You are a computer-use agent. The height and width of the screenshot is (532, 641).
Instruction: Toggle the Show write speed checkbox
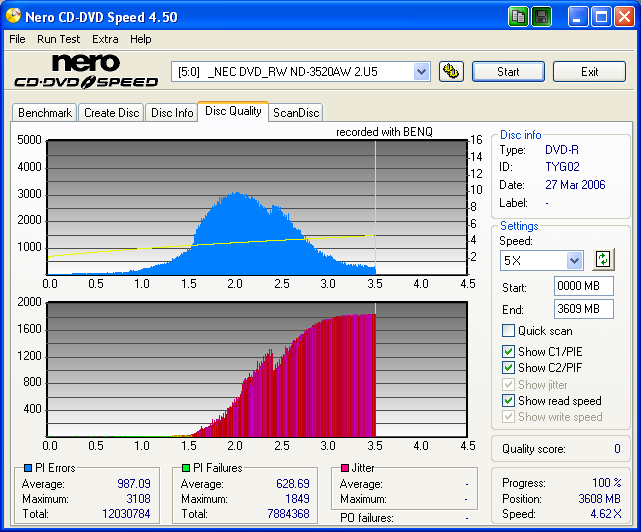point(508,417)
